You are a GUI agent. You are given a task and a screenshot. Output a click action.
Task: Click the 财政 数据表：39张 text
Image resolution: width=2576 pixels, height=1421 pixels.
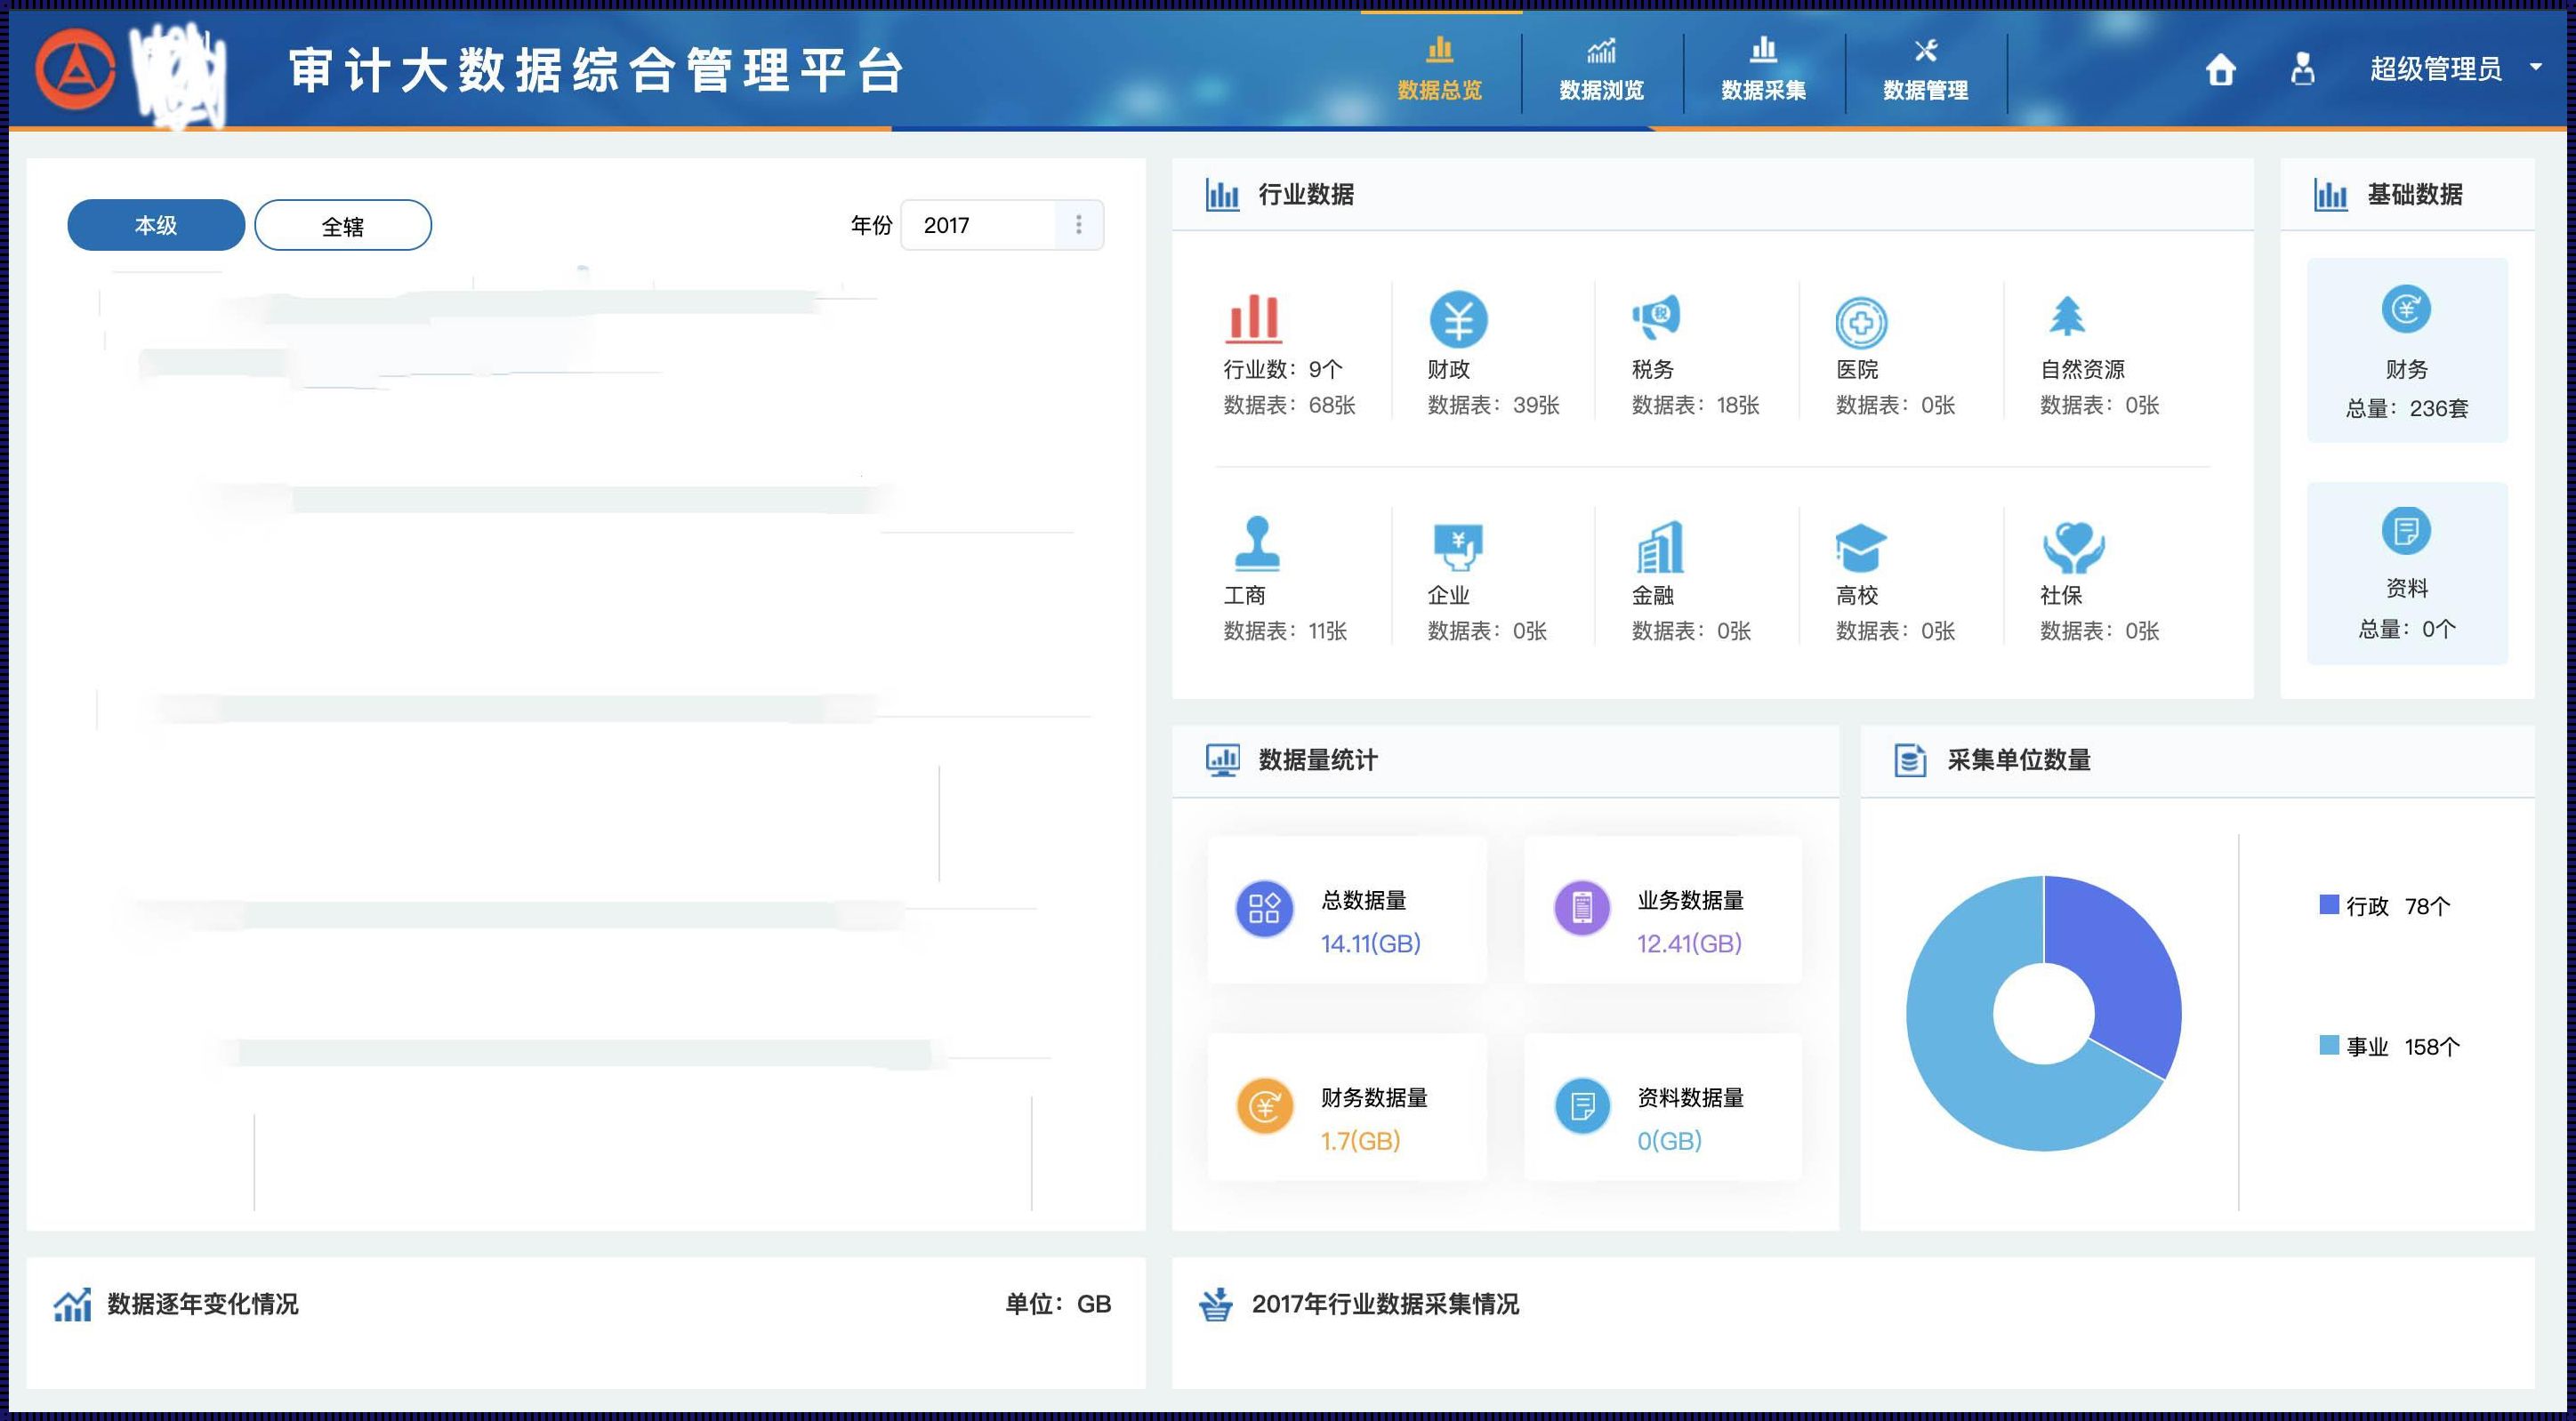1493,405
